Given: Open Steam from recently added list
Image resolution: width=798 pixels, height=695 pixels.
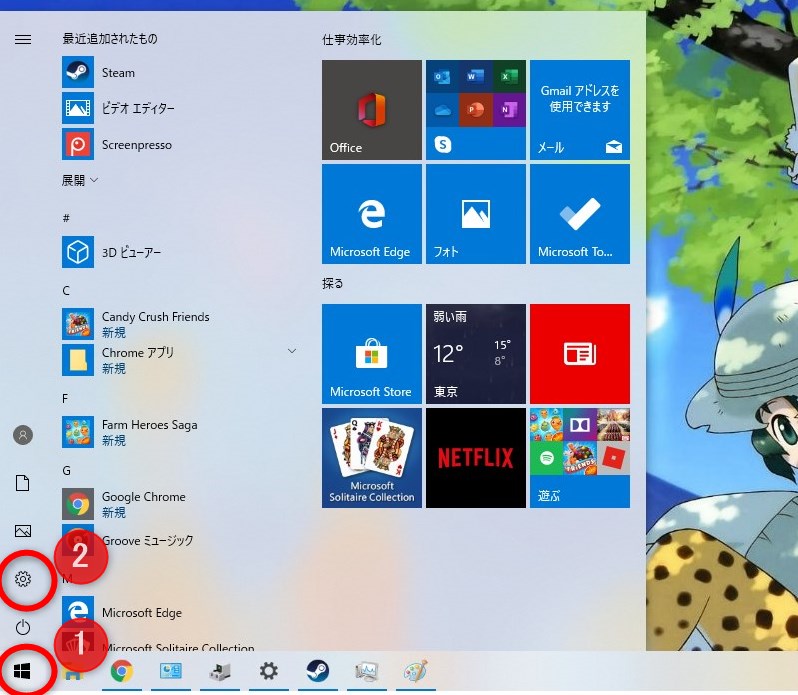Looking at the screenshot, I should pos(178,73).
